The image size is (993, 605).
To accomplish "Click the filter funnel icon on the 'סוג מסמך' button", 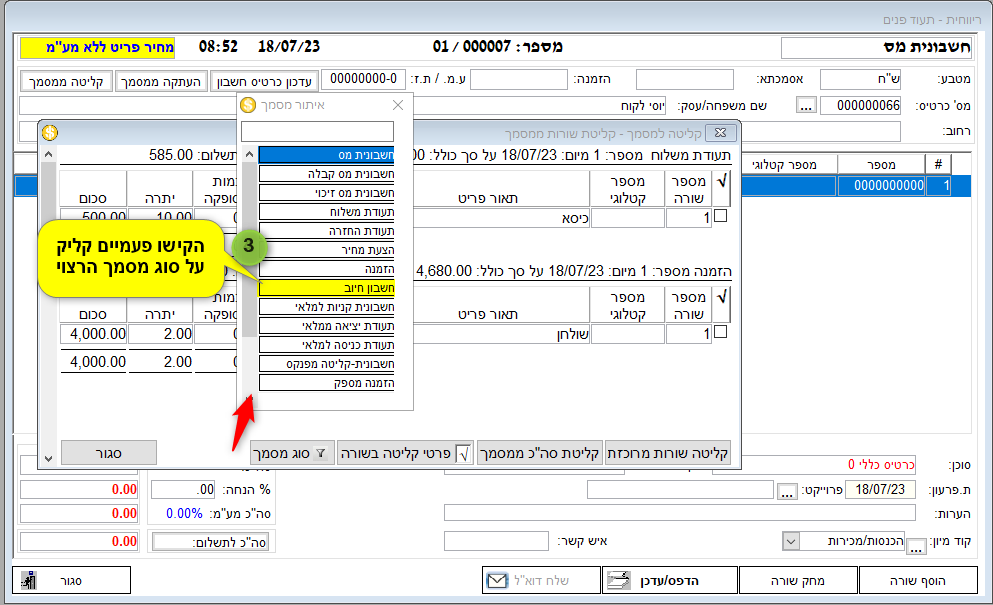I will pos(321,454).
